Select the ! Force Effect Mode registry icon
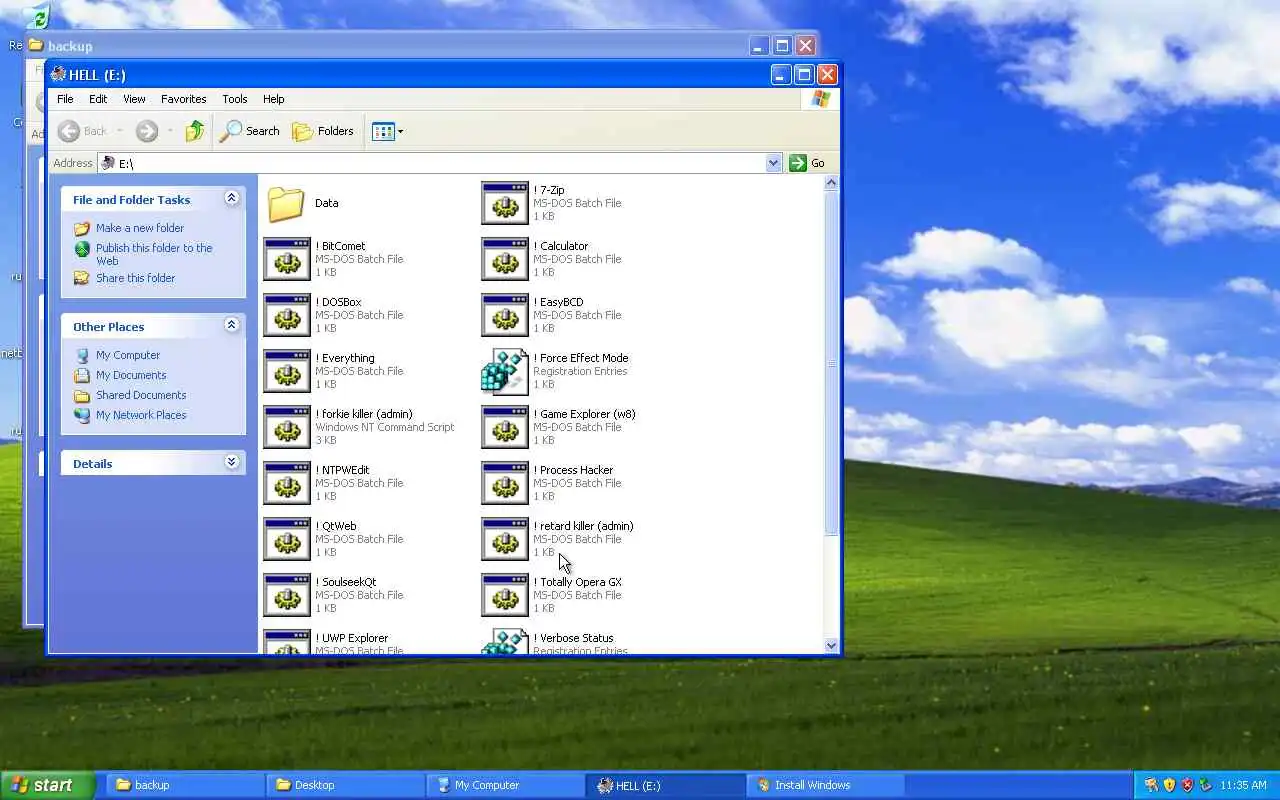This screenshot has width=1280, height=800. point(505,371)
